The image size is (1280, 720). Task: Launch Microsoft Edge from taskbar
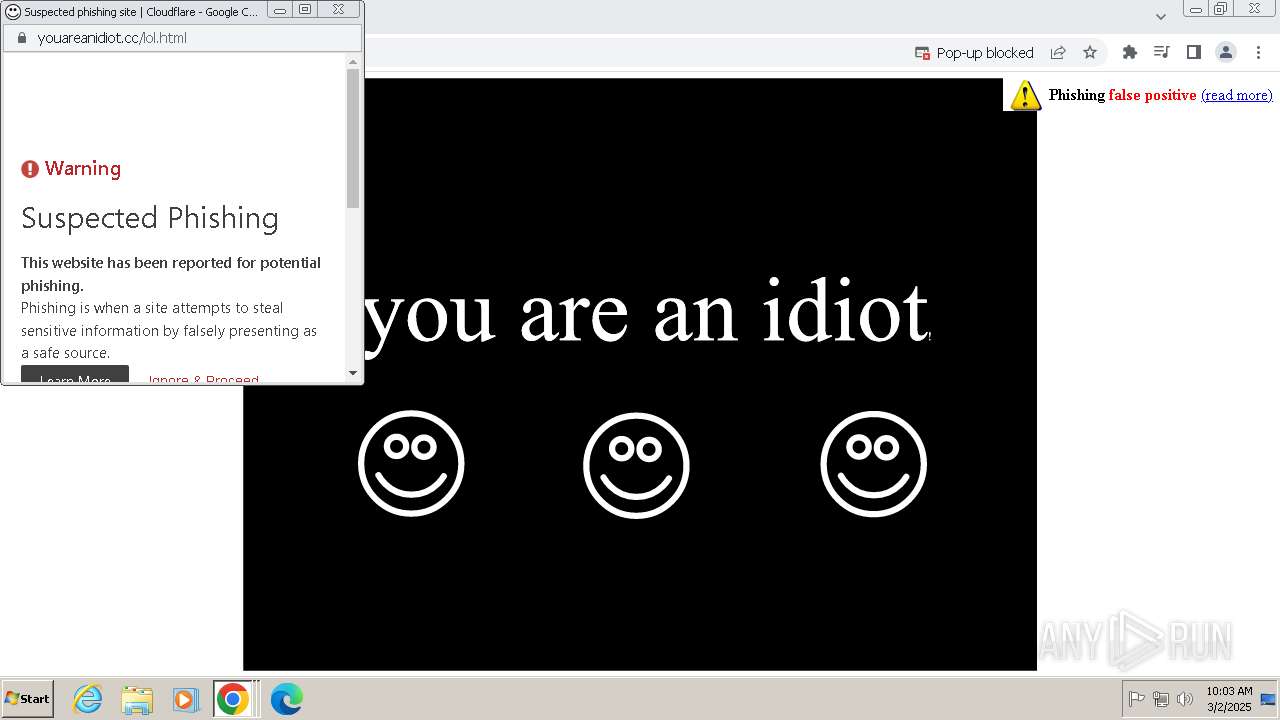click(286, 699)
